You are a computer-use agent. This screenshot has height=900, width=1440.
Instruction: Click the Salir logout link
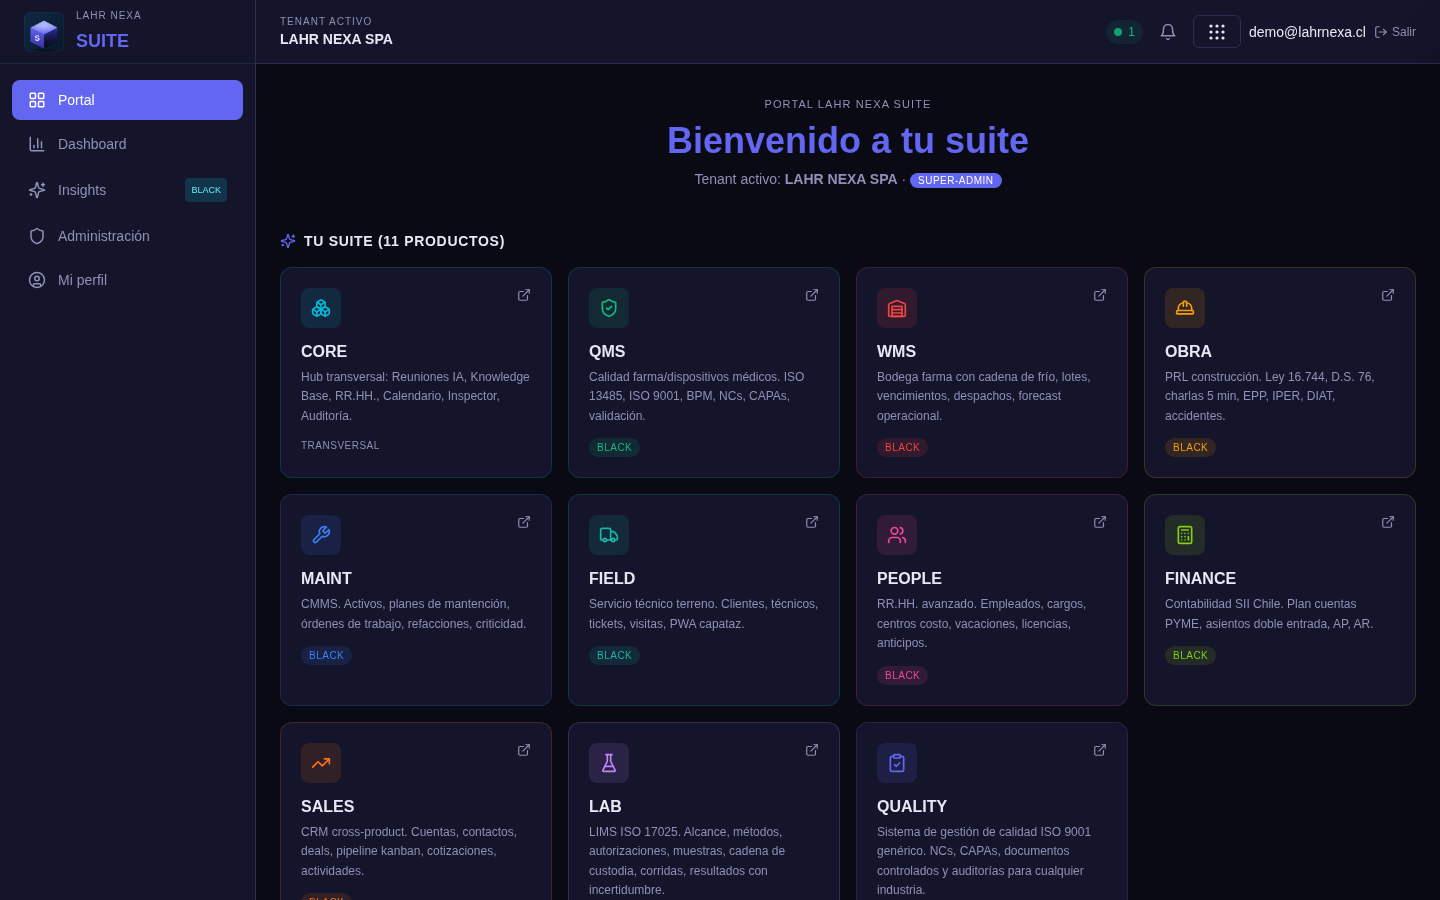(1395, 32)
